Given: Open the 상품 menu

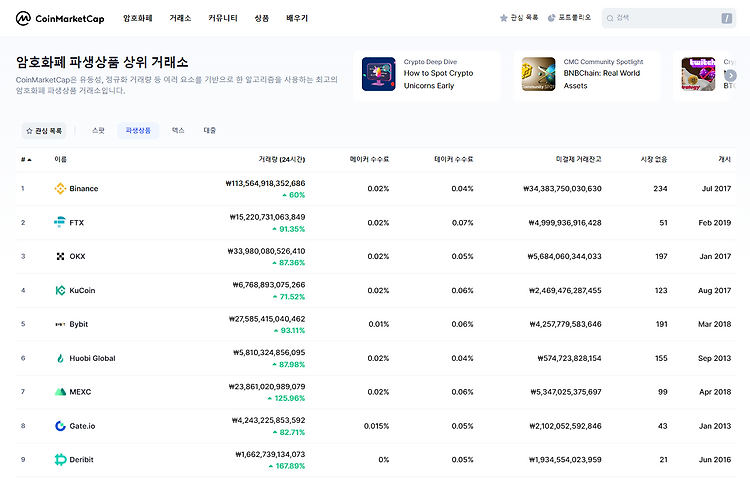Looking at the screenshot, I should click(x=261, y=18).
